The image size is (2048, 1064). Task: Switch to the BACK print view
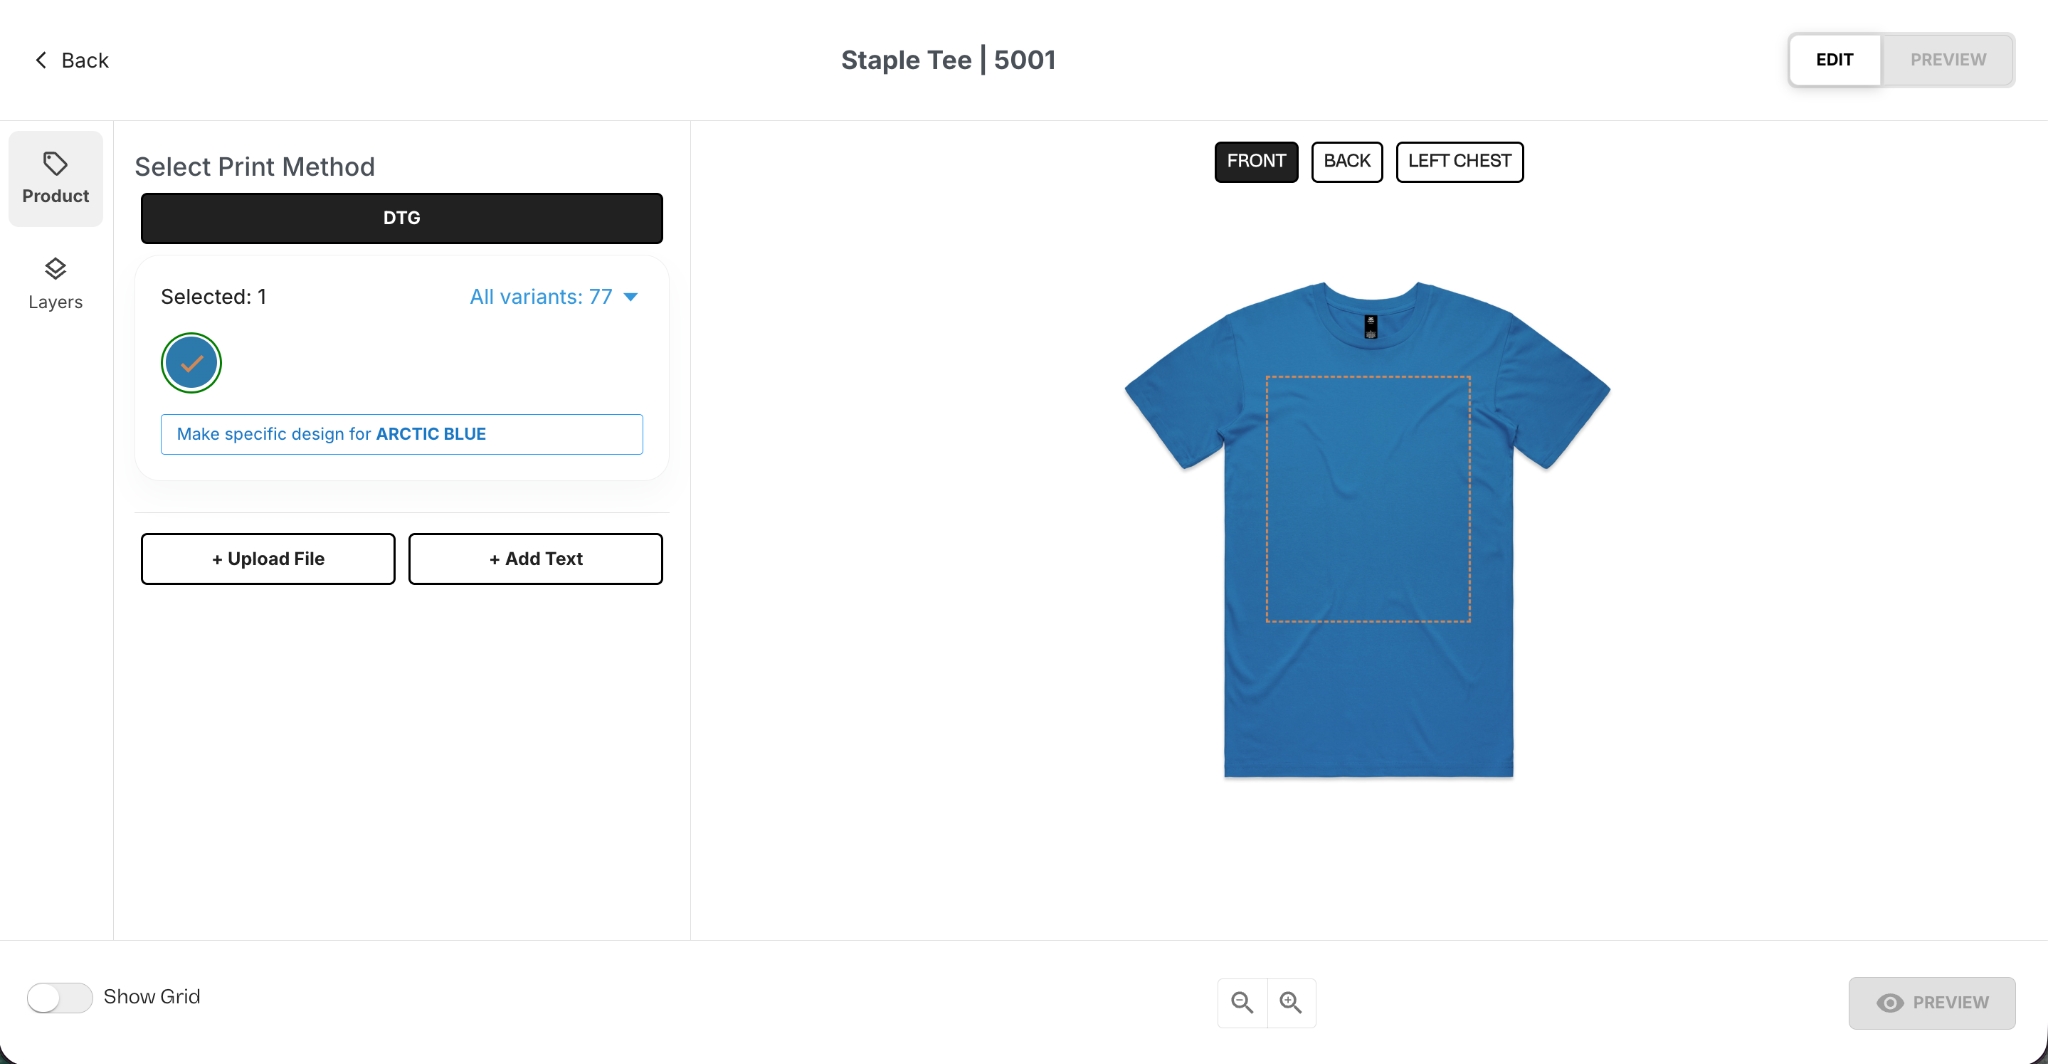click(1346, 161)
